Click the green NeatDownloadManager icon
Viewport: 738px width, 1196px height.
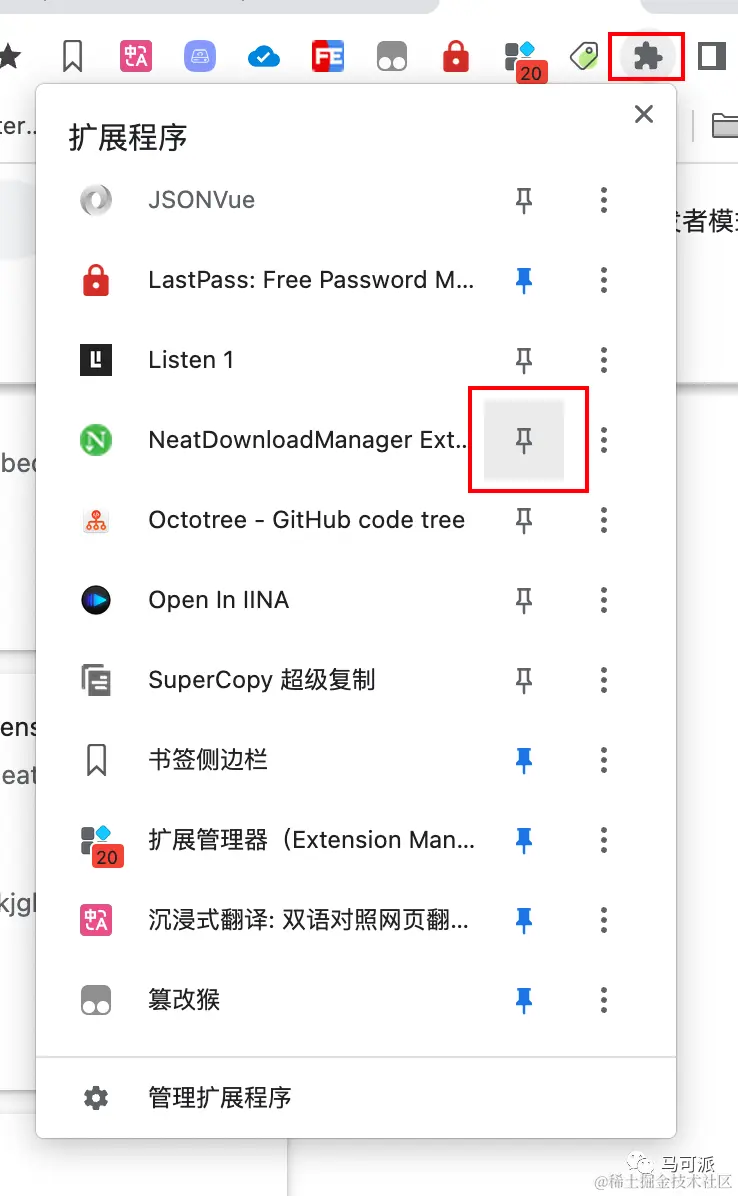click(x=96, y=440)
